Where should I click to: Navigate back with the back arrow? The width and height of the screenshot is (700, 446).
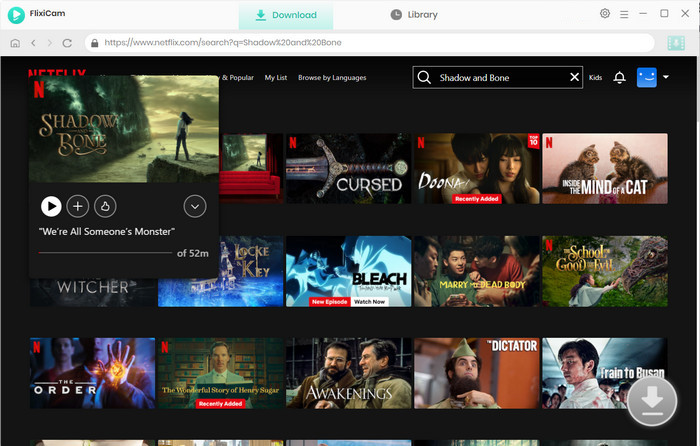(33, 43)
